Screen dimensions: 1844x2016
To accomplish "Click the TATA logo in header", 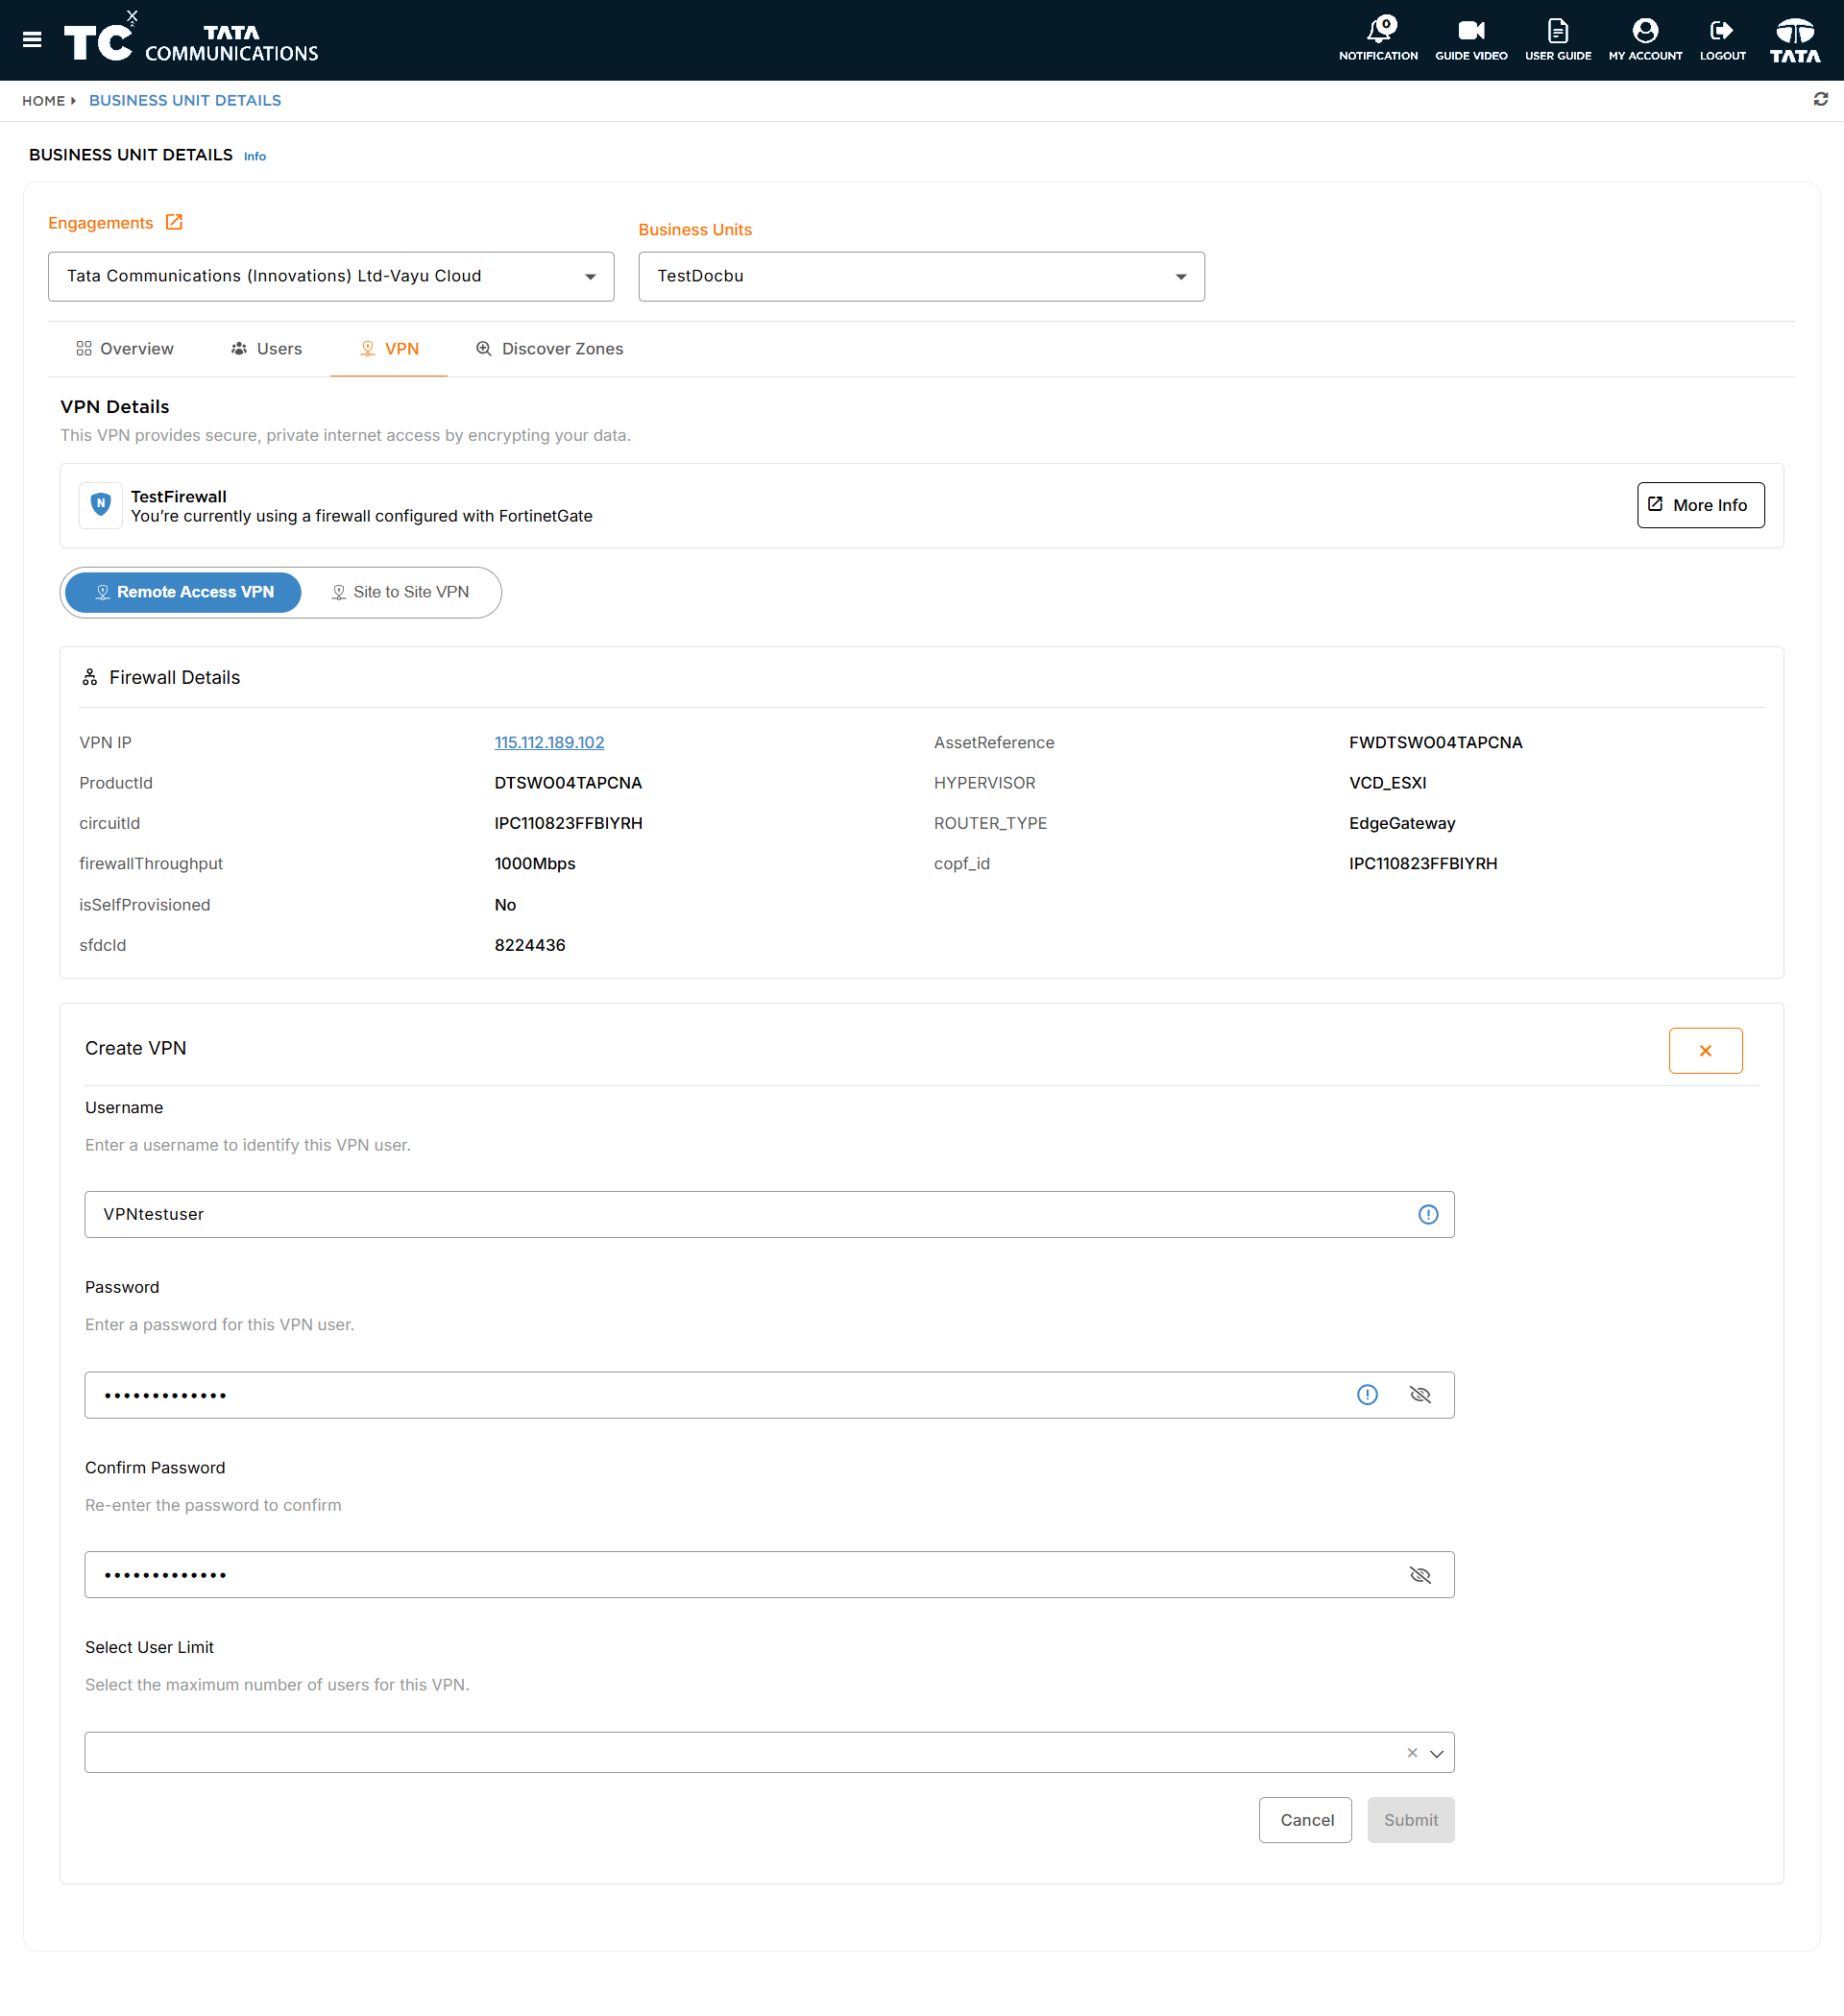I will [x=1795, y=40].
